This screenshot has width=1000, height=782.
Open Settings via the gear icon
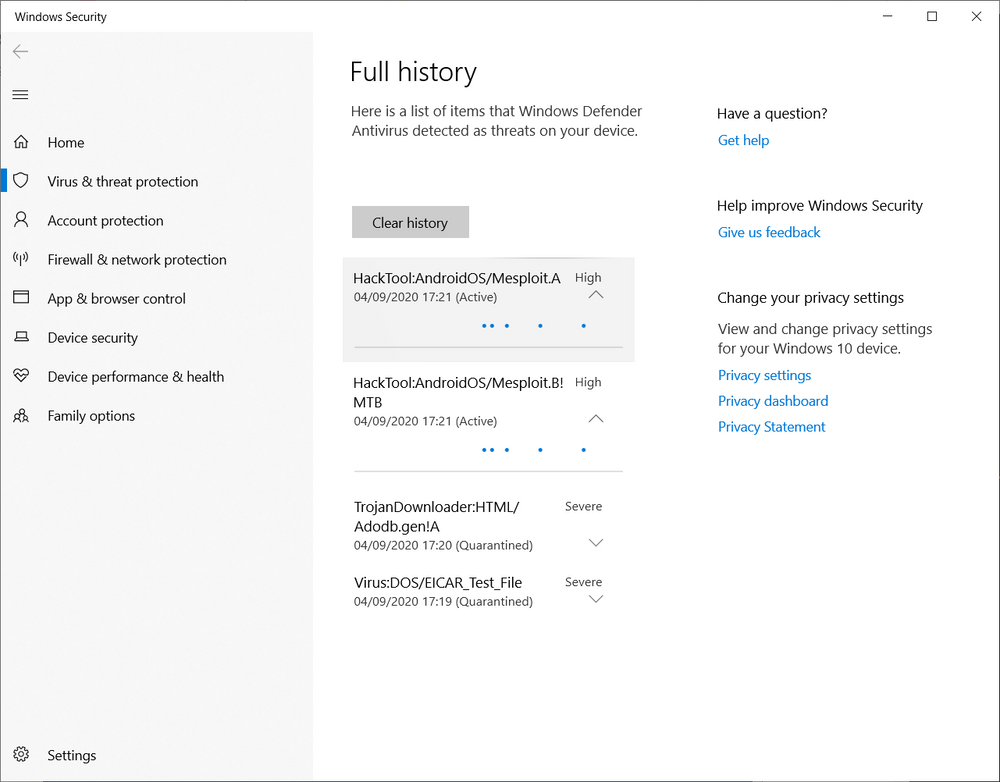click(21, 755)
